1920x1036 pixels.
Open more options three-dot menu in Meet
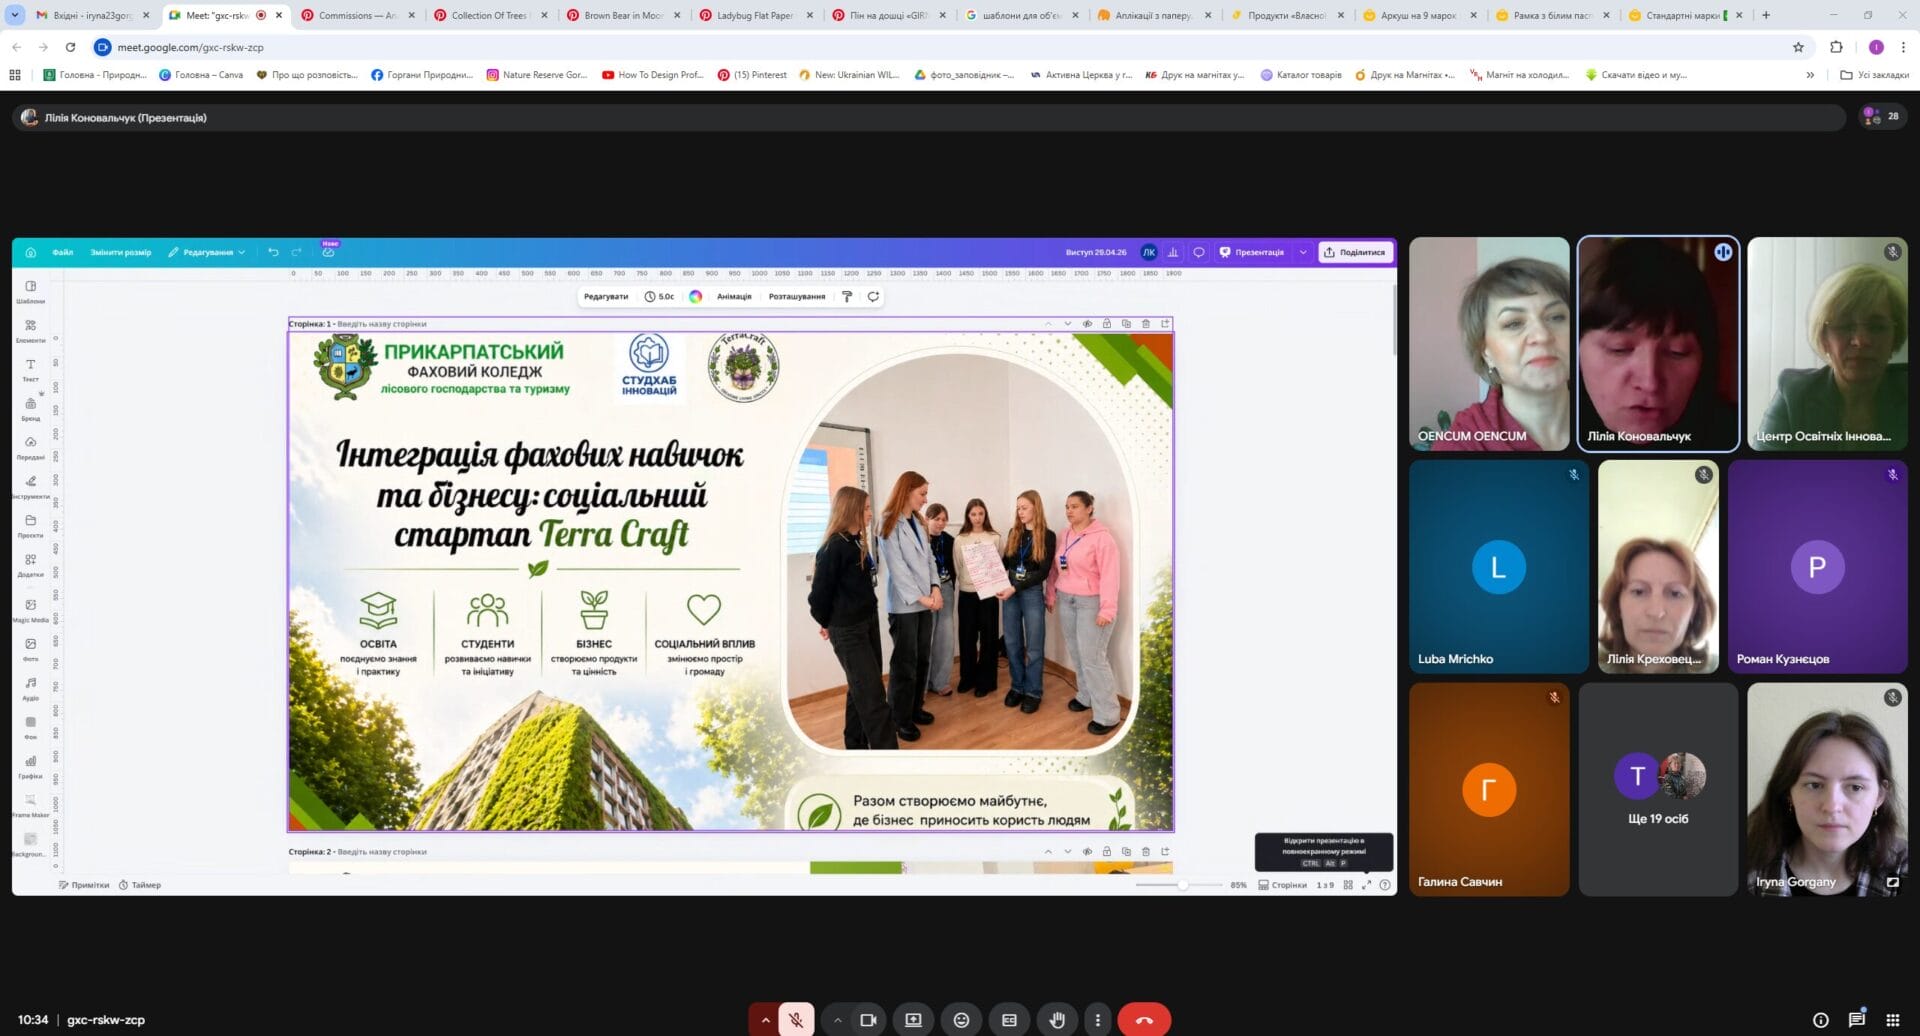[x=1097, y=1019]
